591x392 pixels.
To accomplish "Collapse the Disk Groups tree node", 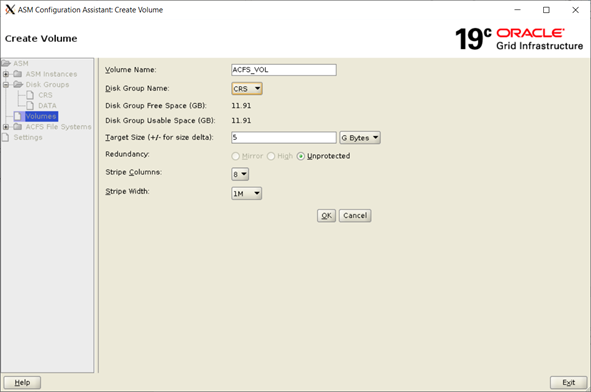I will coord(6,84).
